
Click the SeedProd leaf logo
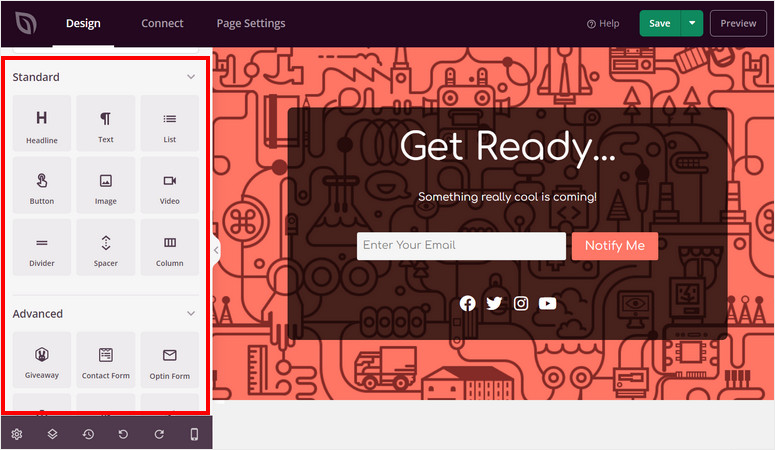point(26,23)
